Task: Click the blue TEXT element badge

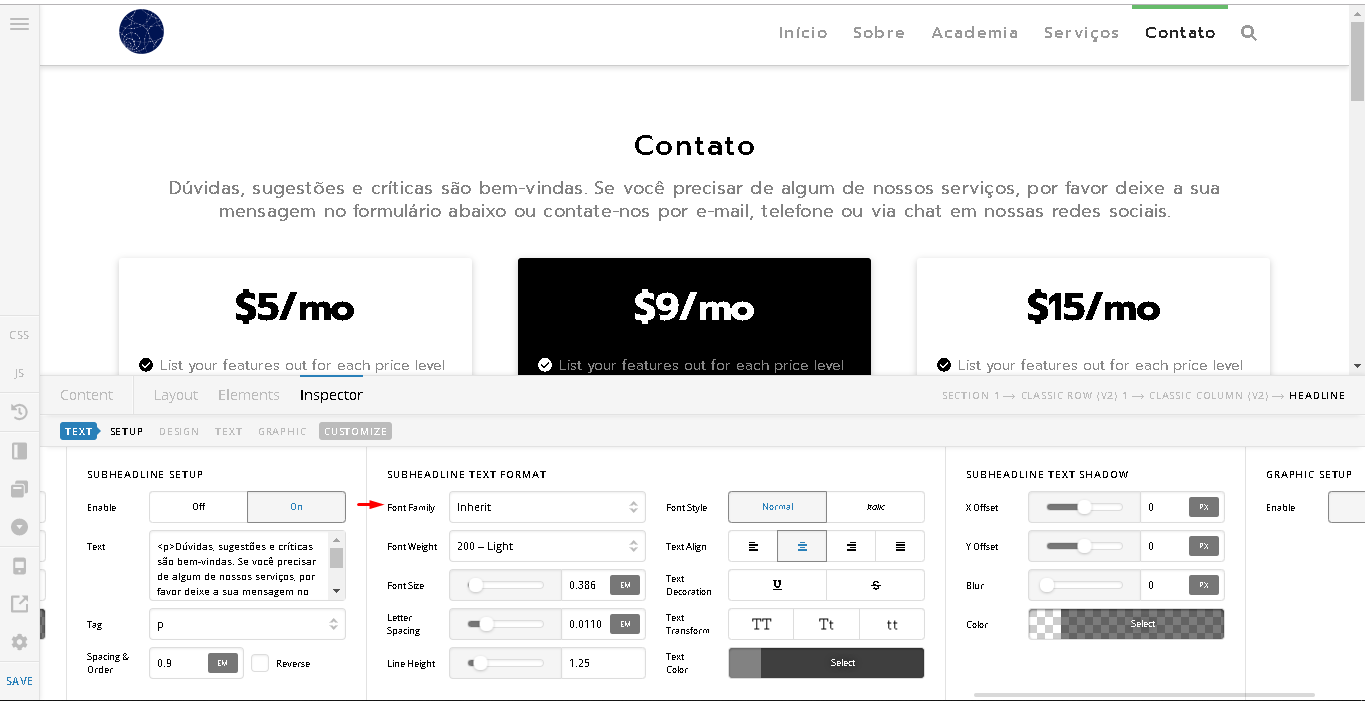Action: (79, 432)
